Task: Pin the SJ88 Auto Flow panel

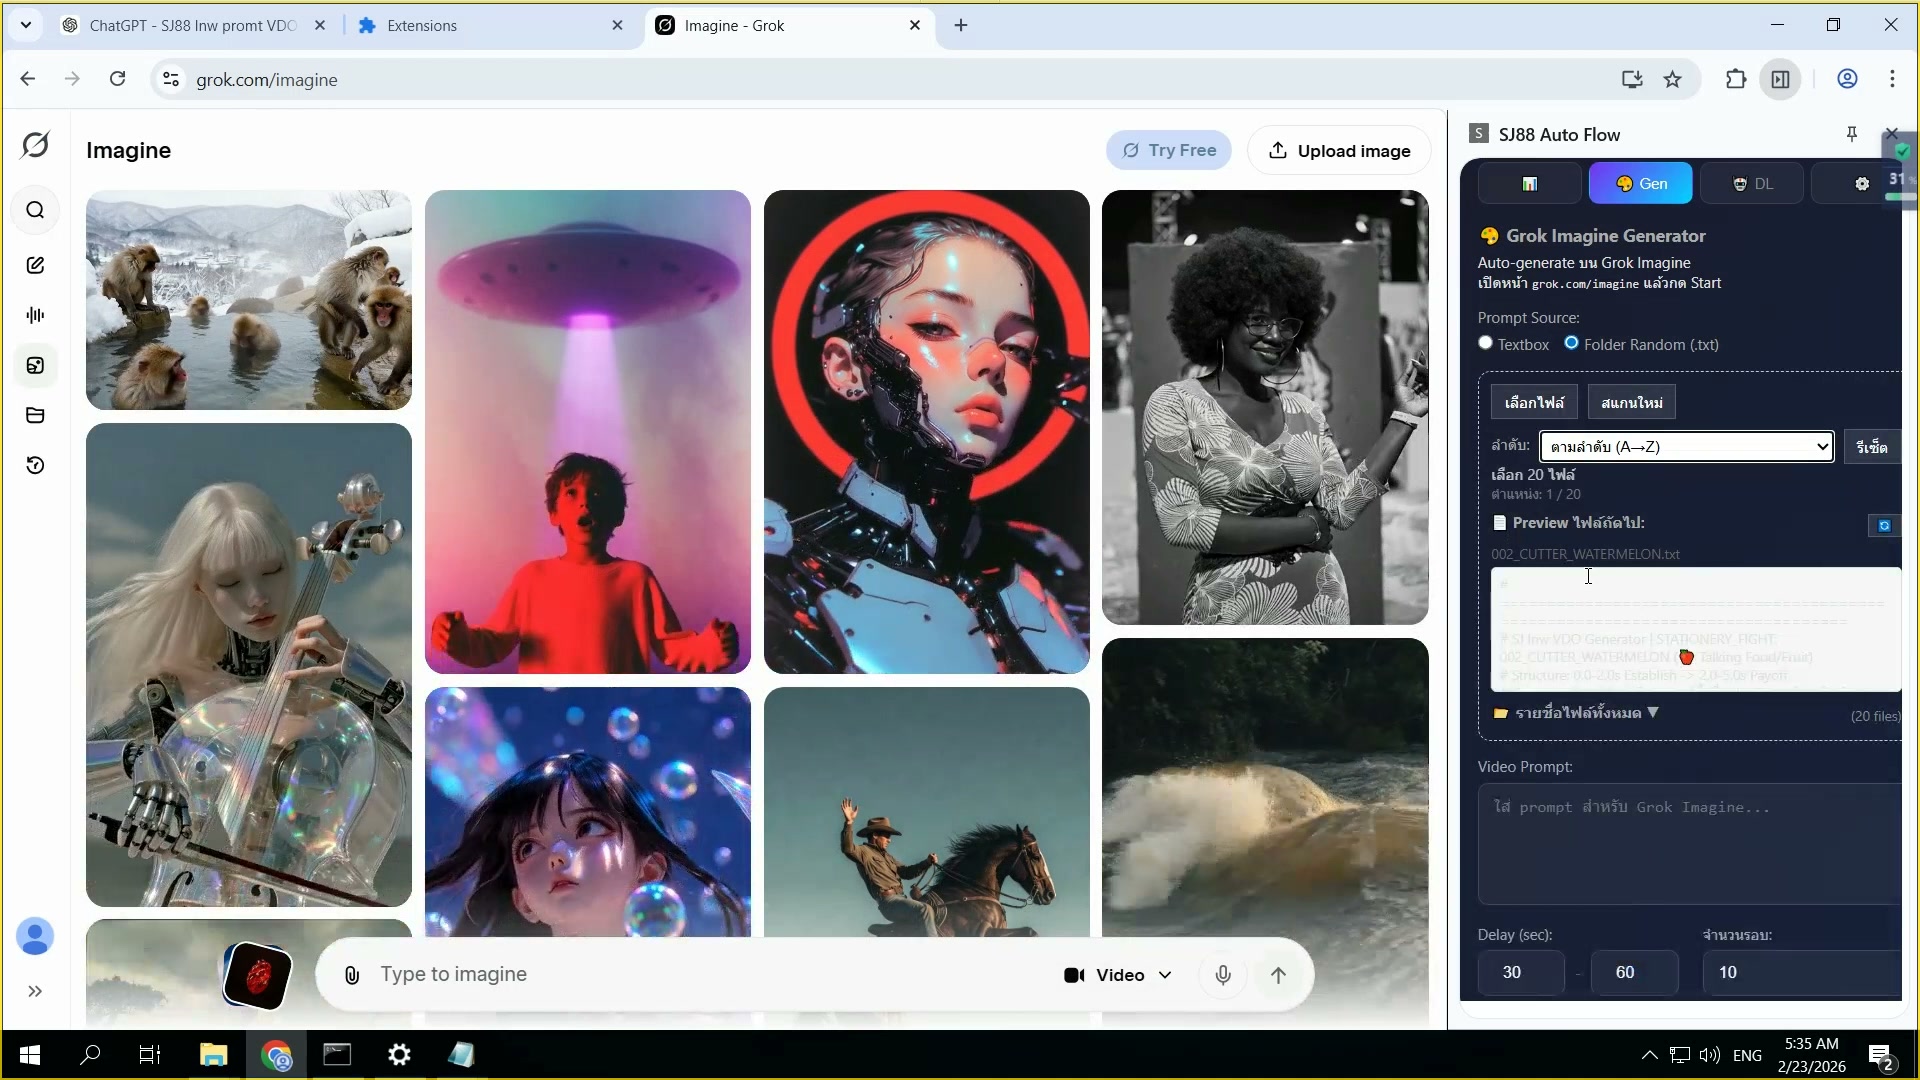Action: click(1851, 133)
